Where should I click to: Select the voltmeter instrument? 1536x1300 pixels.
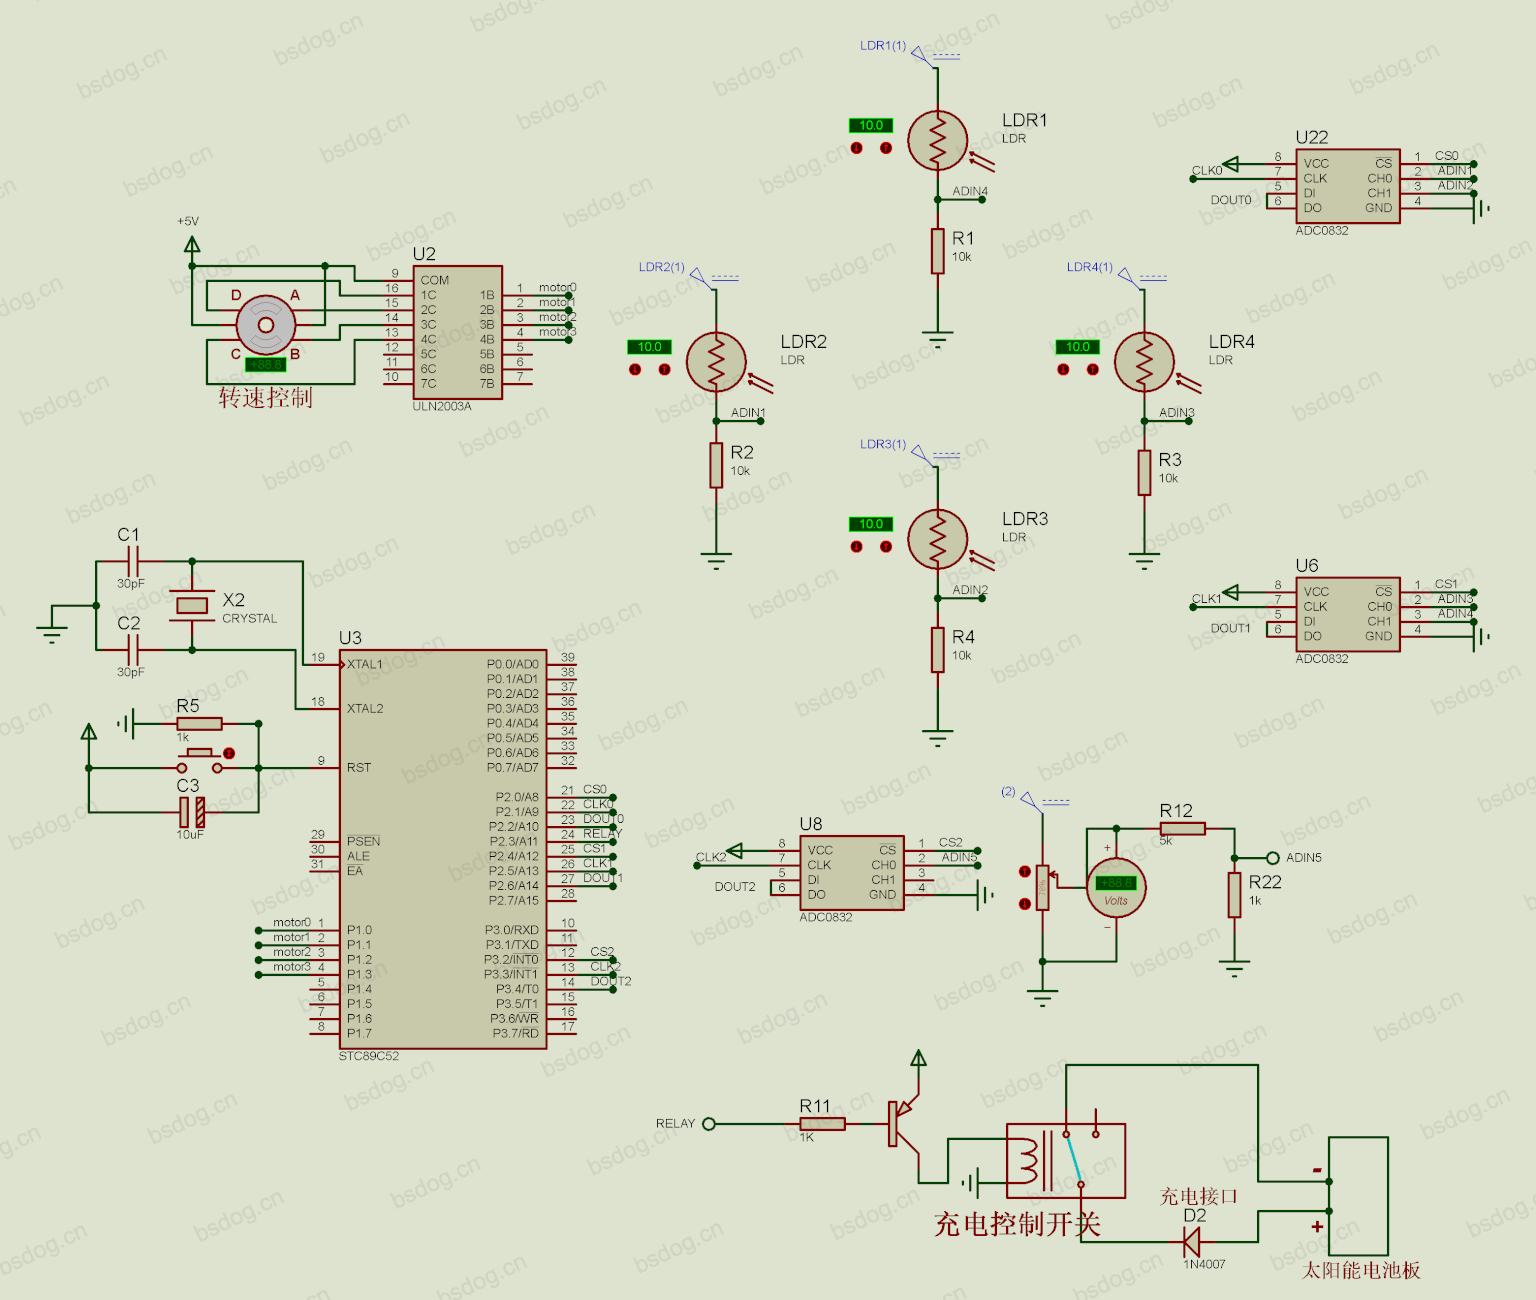point(1116,888)
